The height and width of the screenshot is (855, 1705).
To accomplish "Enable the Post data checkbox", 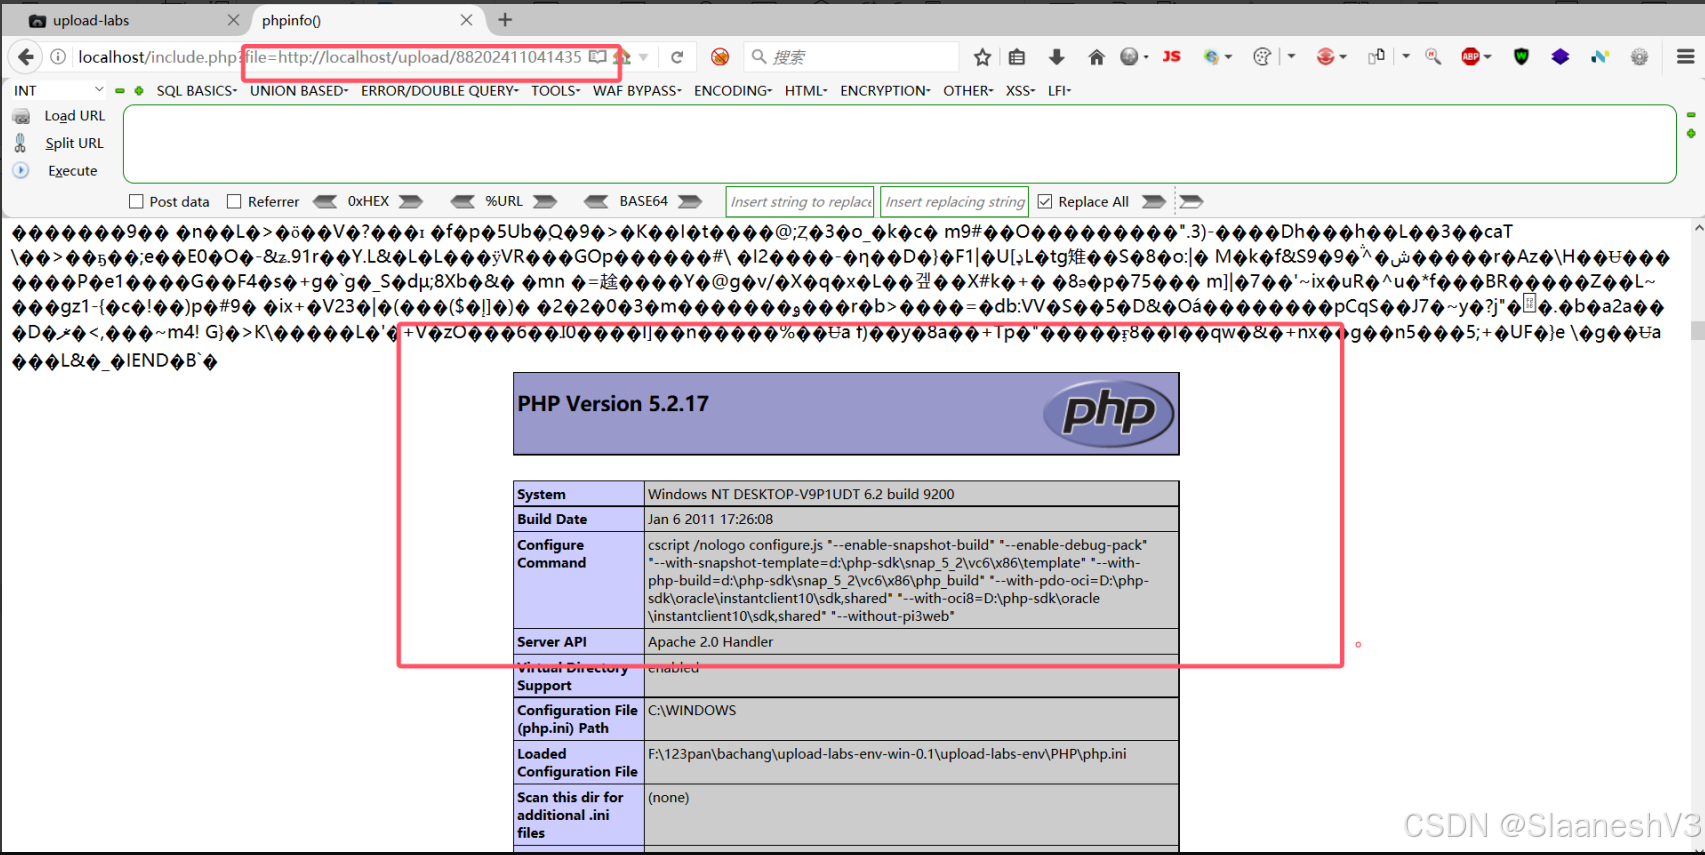I will pos(136,201).
